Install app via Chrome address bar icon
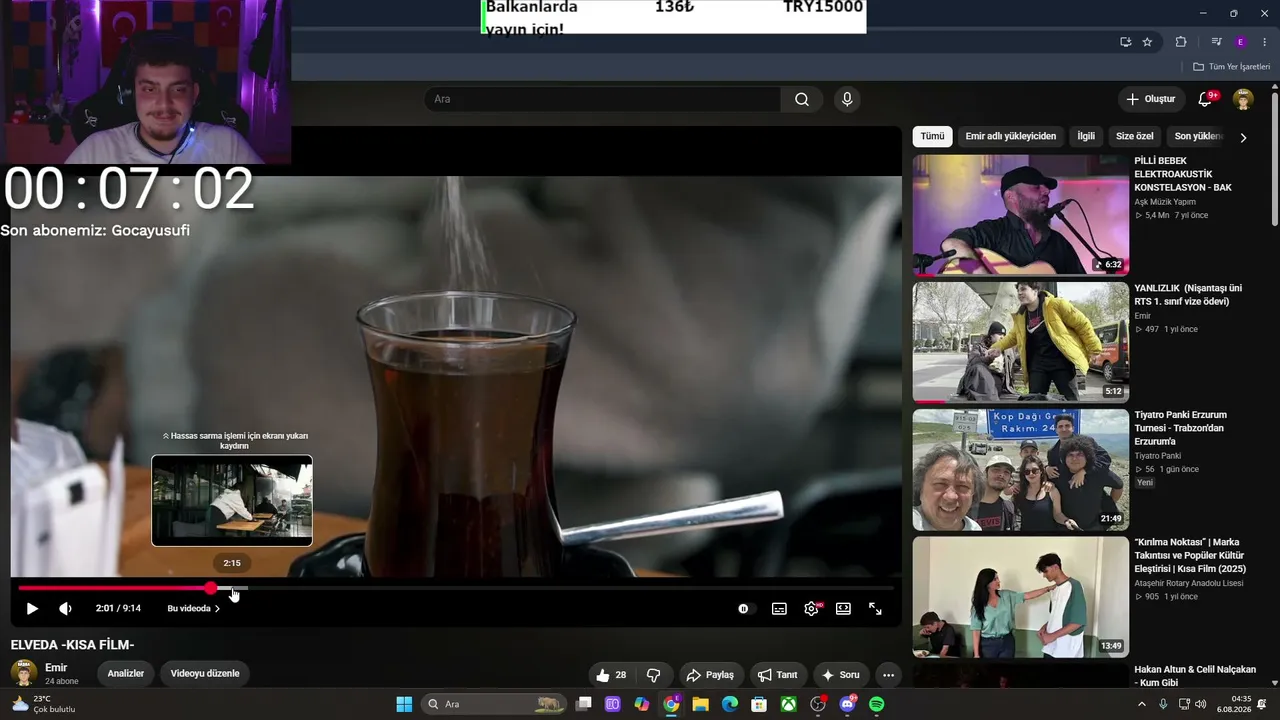1280x720 pixels. (1125, 42)
